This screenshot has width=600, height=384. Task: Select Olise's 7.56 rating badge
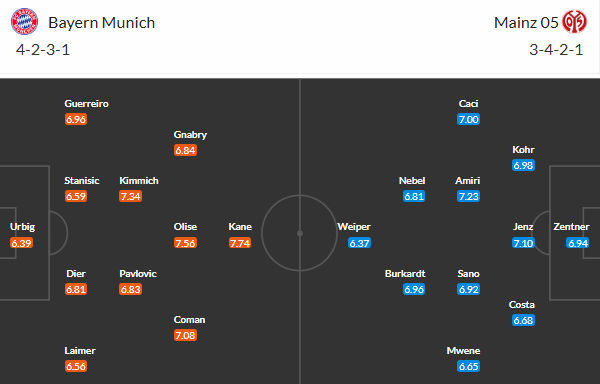[185, 243]
